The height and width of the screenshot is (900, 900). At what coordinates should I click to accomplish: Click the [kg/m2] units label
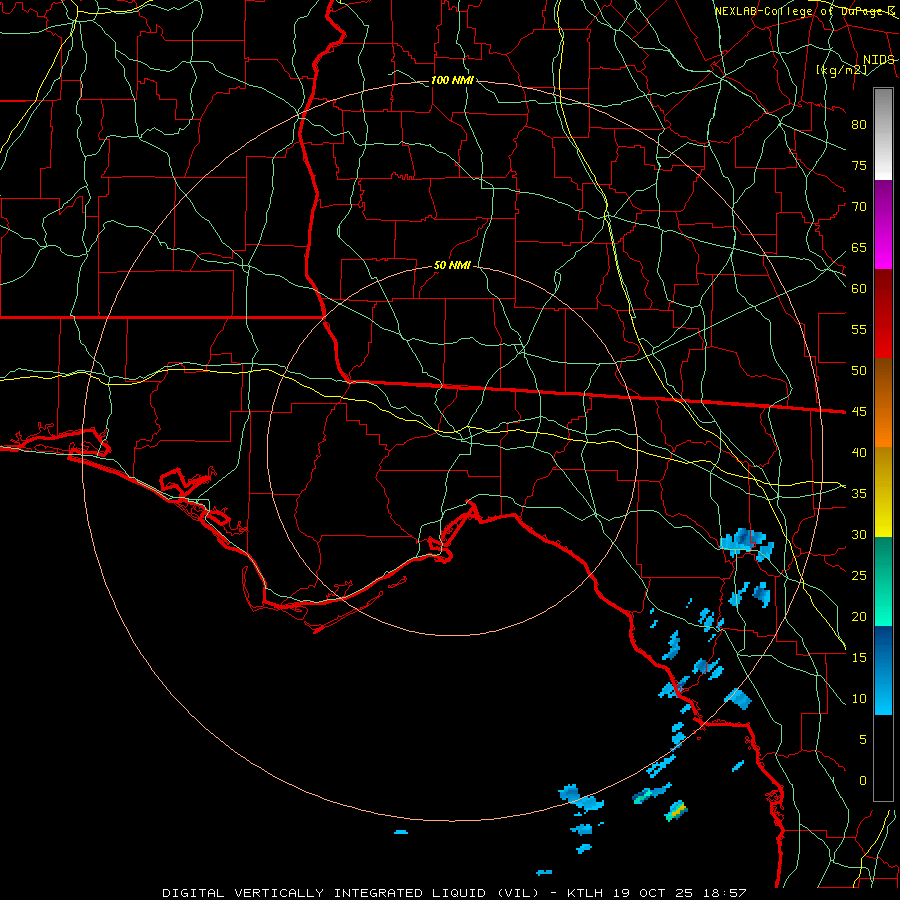click(841, 69)
